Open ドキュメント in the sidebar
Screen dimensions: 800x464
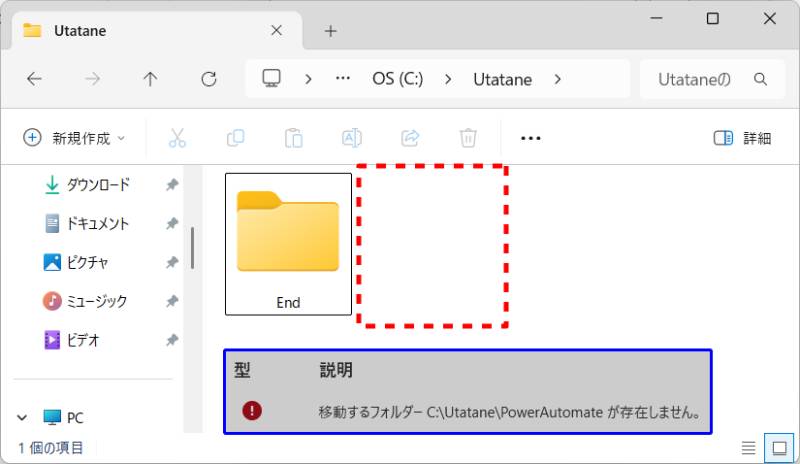pos(98,223)
